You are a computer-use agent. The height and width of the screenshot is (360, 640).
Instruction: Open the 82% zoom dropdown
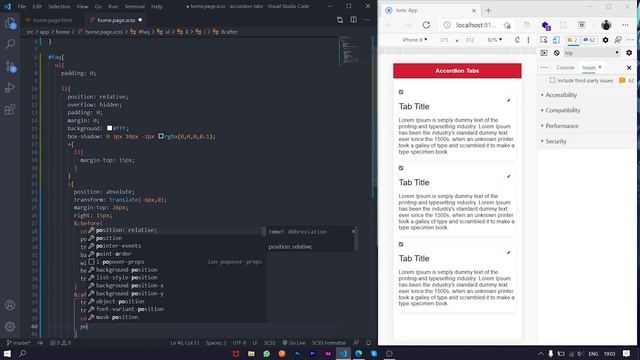(495, 40)
